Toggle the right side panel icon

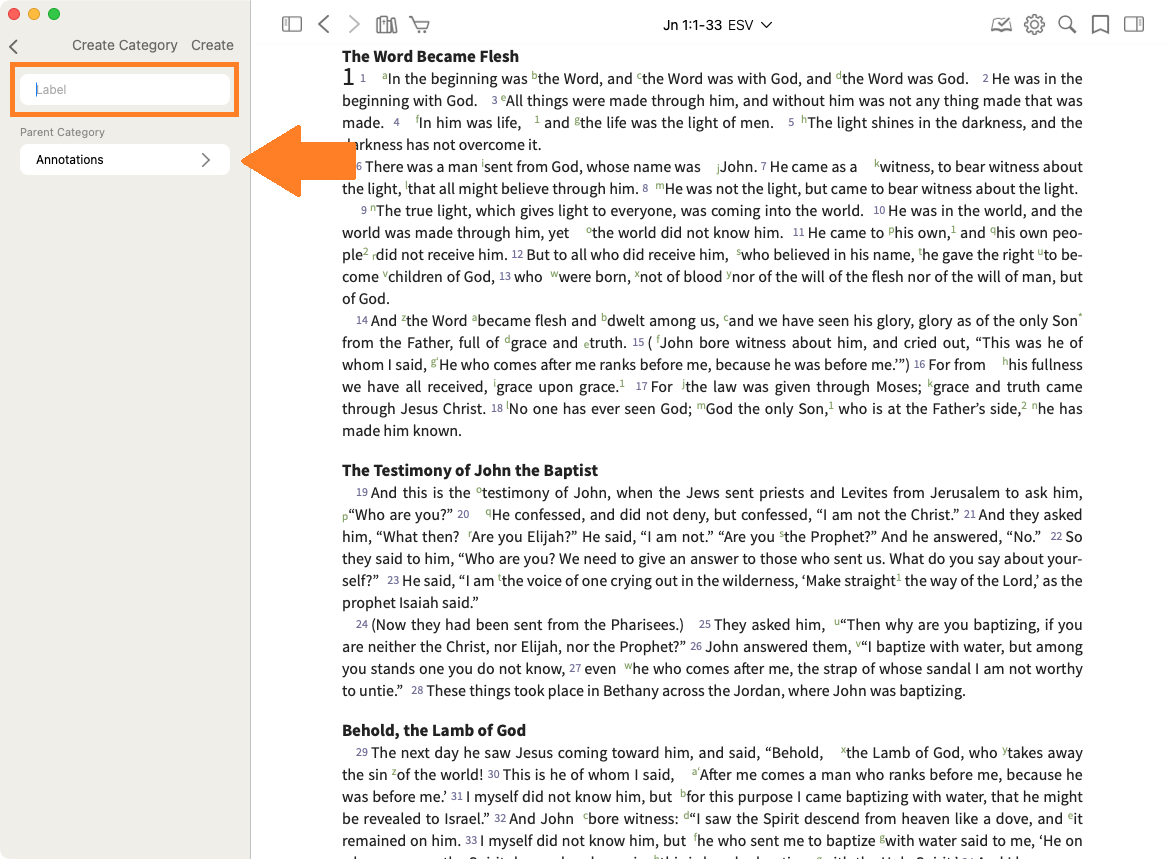pos(1134,24)
